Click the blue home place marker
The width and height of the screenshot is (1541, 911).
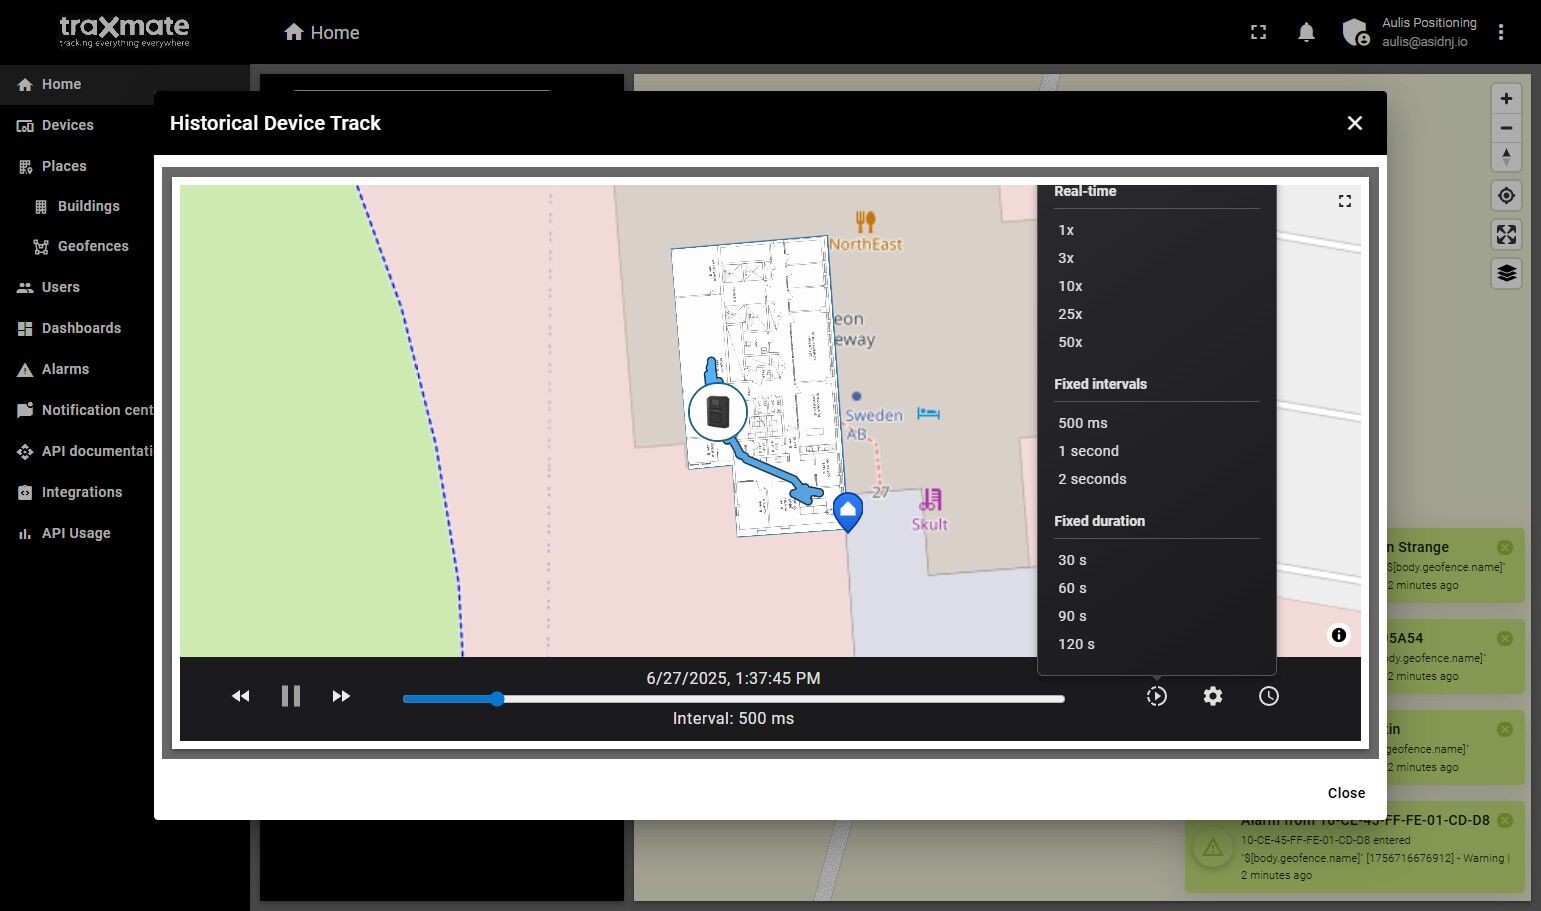point(848,512)
